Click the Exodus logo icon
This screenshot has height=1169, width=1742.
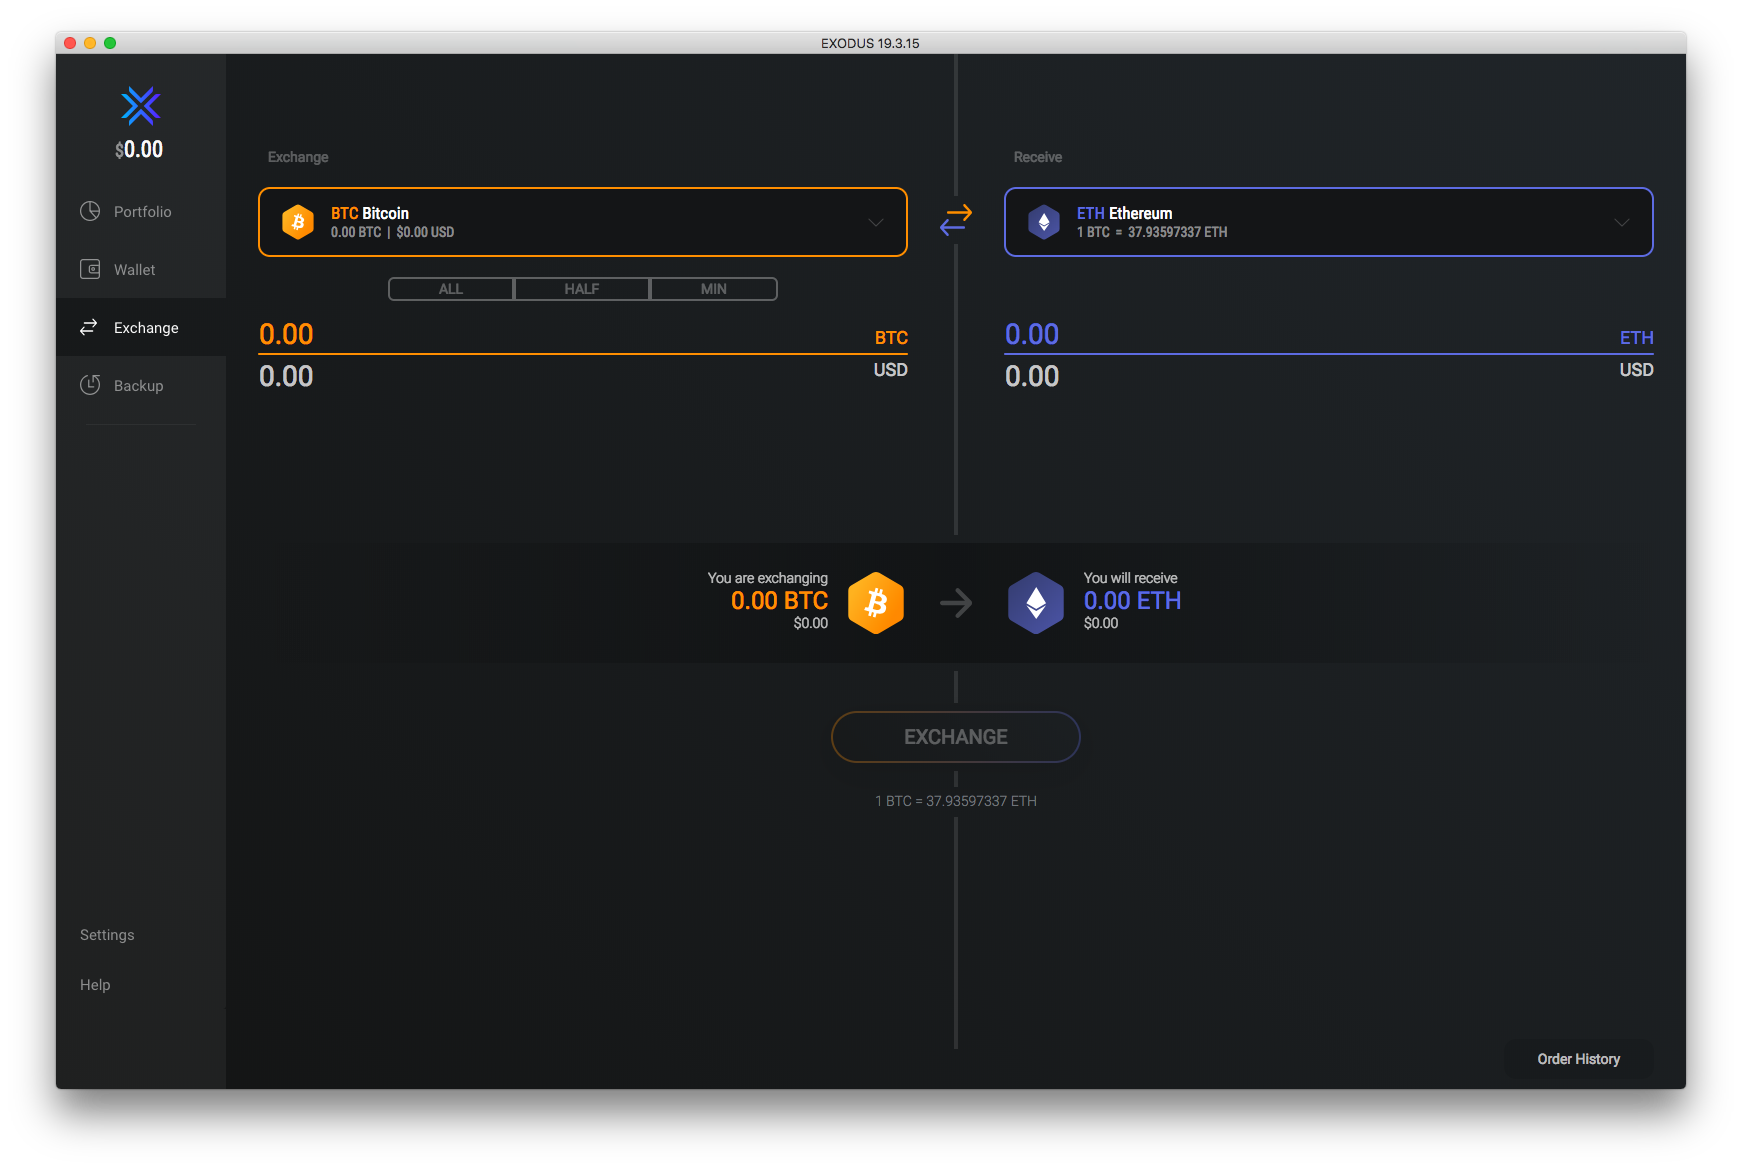[140, 106]
